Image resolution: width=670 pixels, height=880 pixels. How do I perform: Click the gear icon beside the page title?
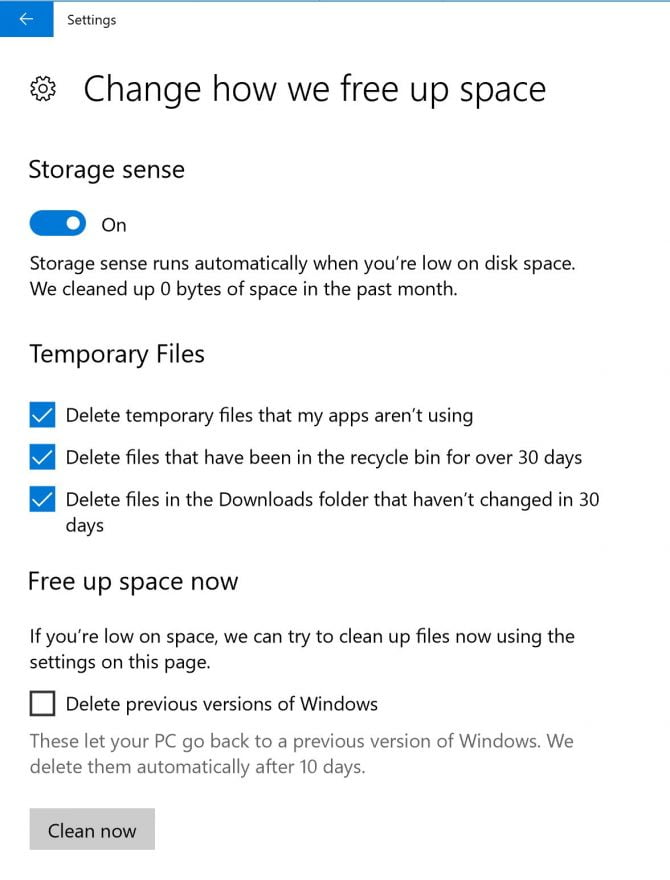coord(43,89)
